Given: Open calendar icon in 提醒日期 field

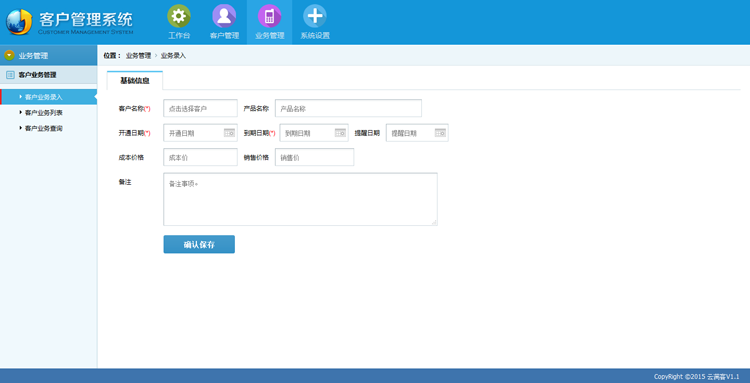Looking at the screenshot, I should click(440, 132).
